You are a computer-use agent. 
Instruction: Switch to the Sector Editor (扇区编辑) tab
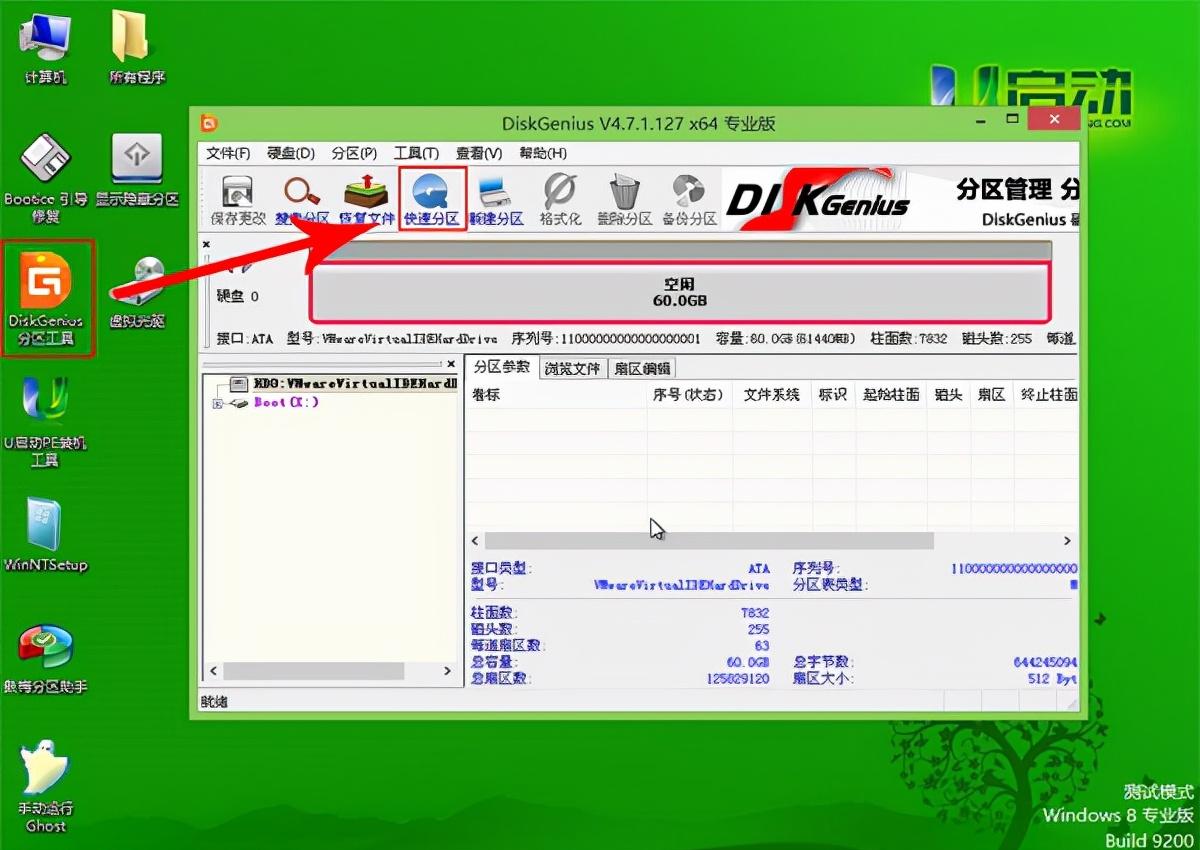[x=642, y=368]
